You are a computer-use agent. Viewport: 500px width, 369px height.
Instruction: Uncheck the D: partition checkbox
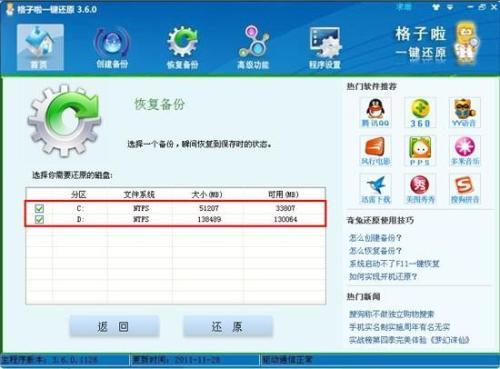click(39, 219)
